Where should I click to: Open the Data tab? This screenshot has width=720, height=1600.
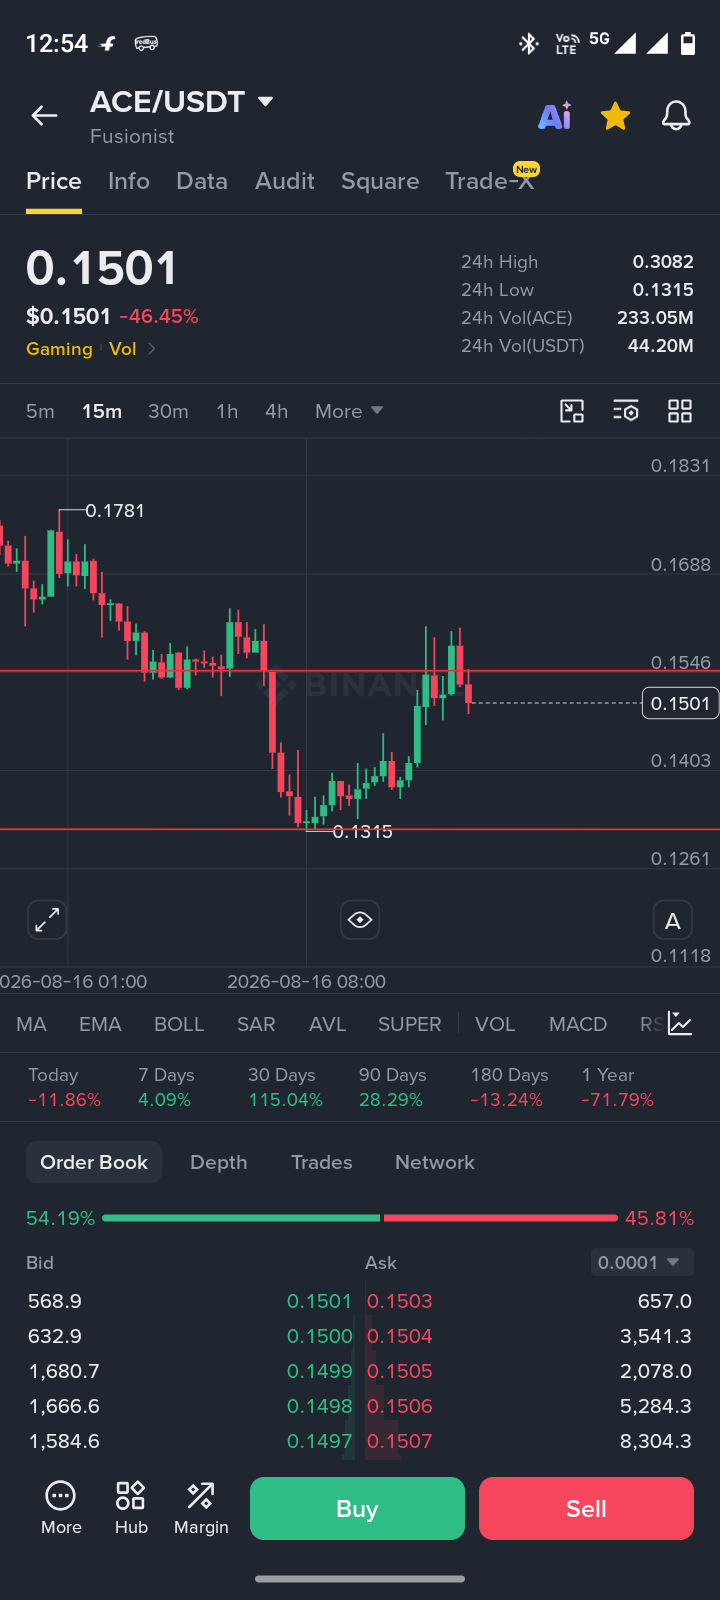click(x=202, y=181)
